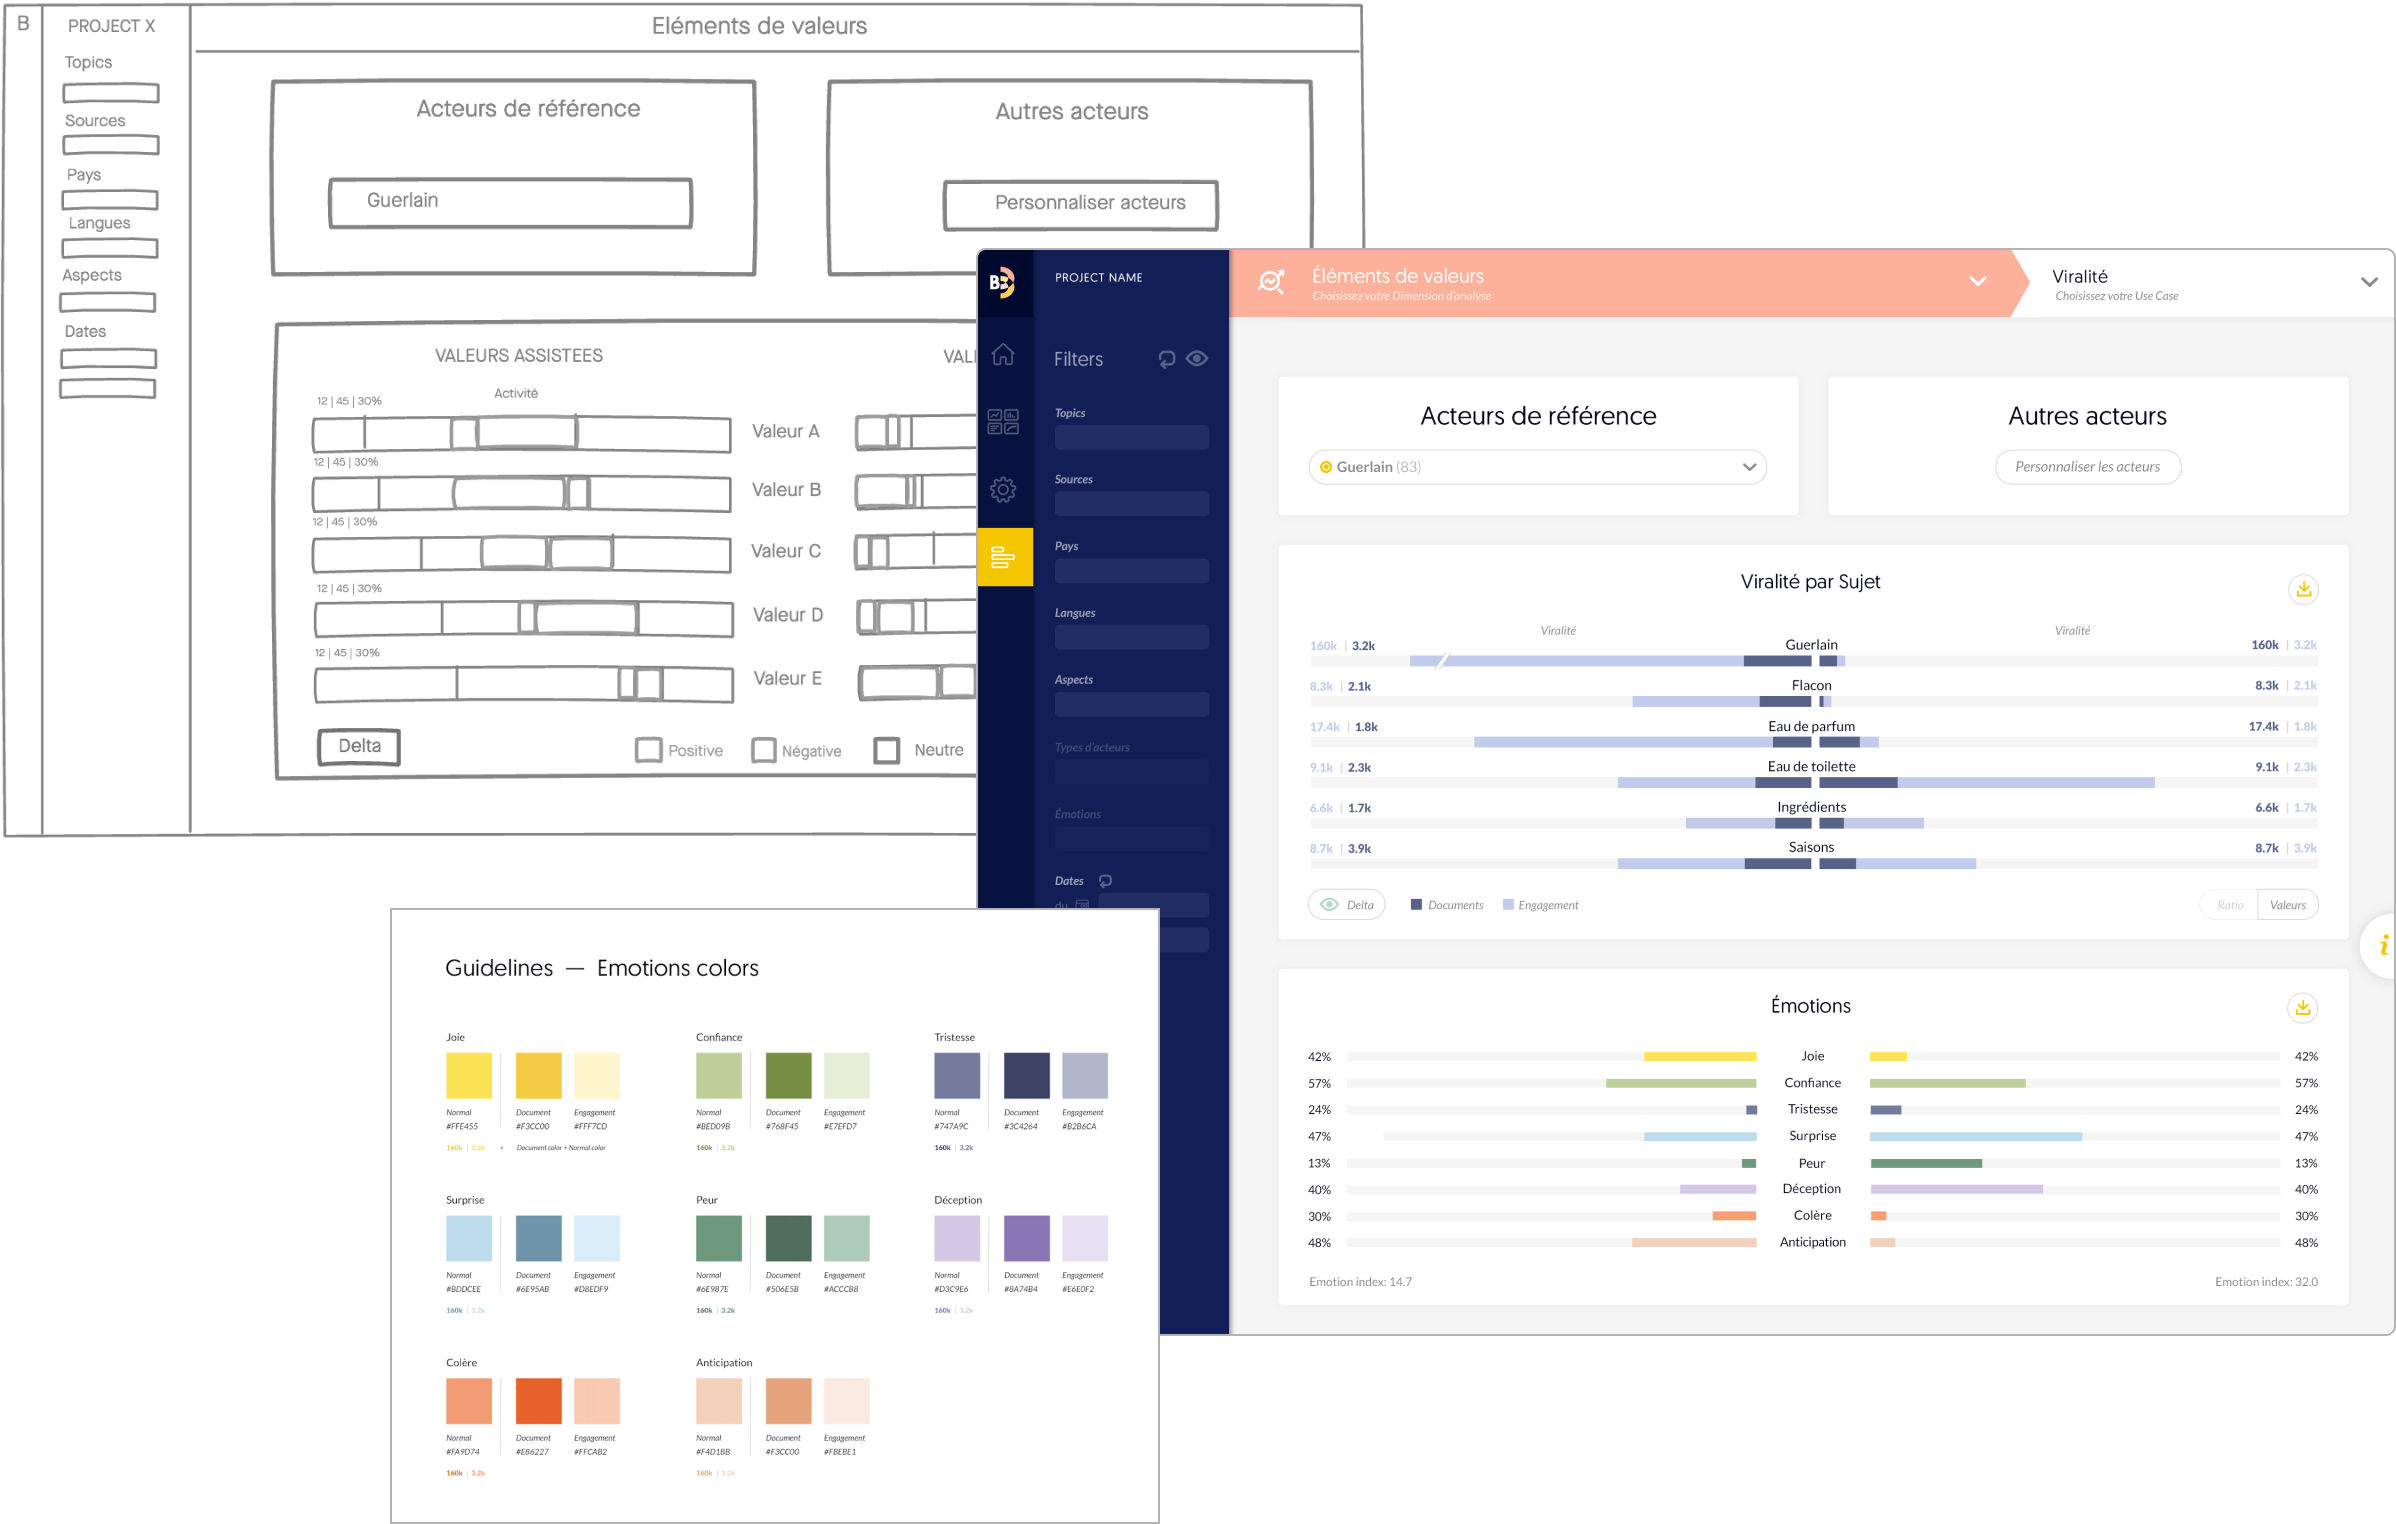Click the Surprise emotion label
This screenshot has width=2396, height=1524.
coord(1811,1136)
